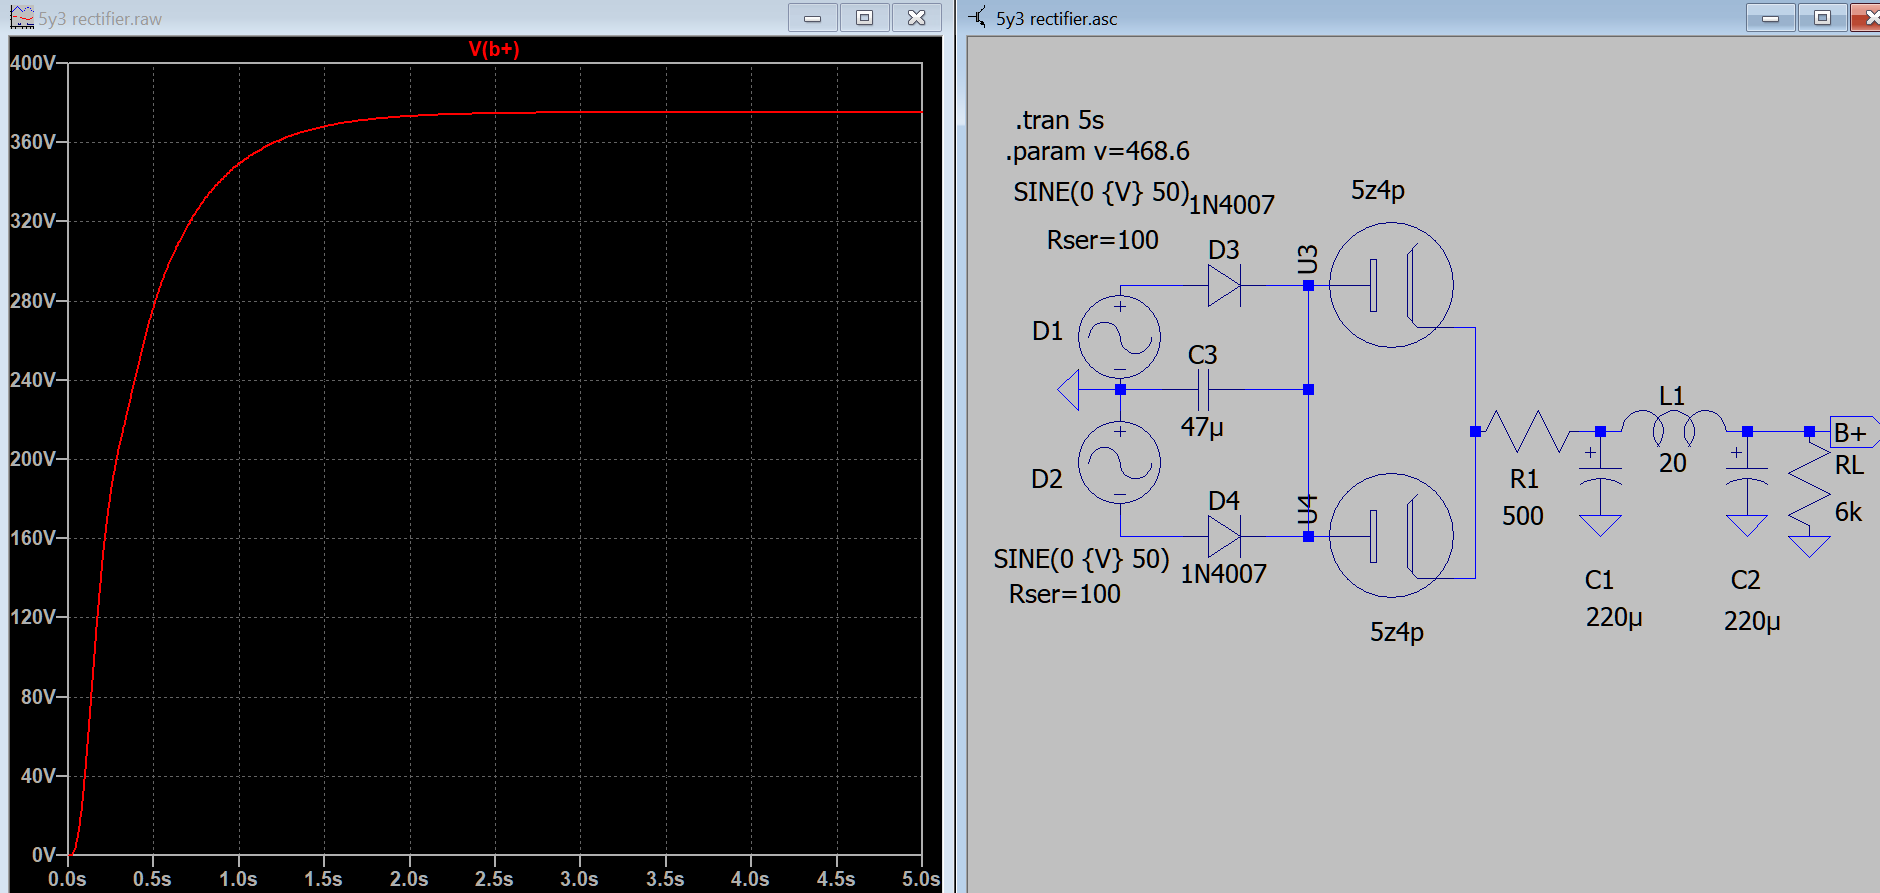Click the U4 reference designator
Image resolution: width=1880 pixels, height=893 pixels.
point(1307,510)
